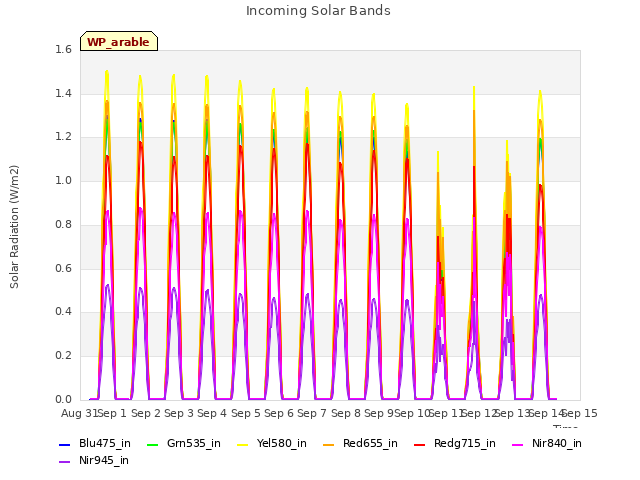Click the 0.2 y-axis tick label
Screen dimensions: 640x480
point(63,356)
